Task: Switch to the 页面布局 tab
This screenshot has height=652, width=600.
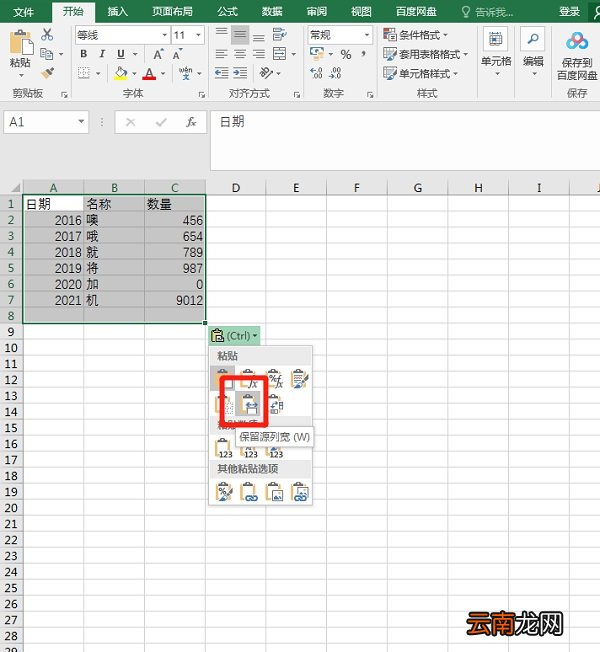Action: click(173, 12)
